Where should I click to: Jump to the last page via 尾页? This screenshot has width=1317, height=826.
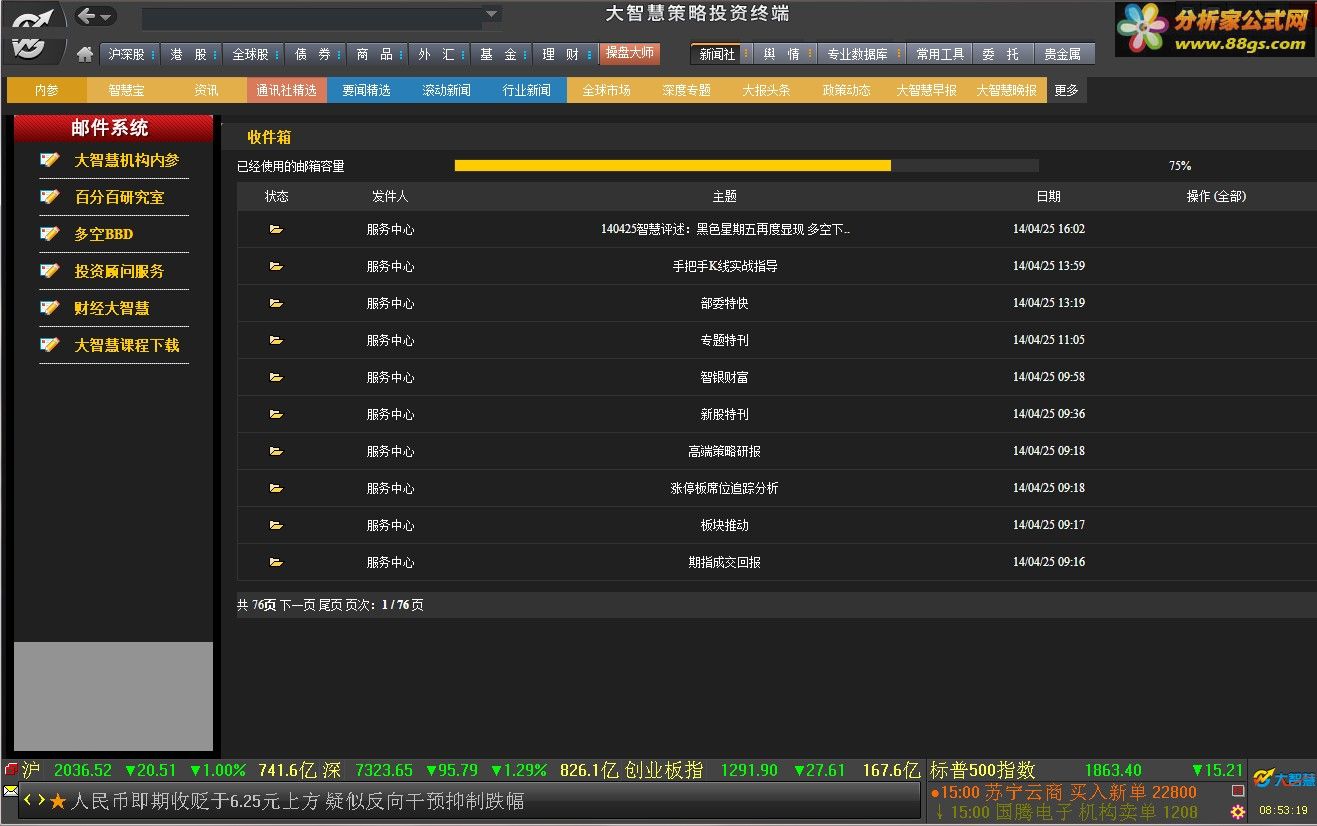330,605
